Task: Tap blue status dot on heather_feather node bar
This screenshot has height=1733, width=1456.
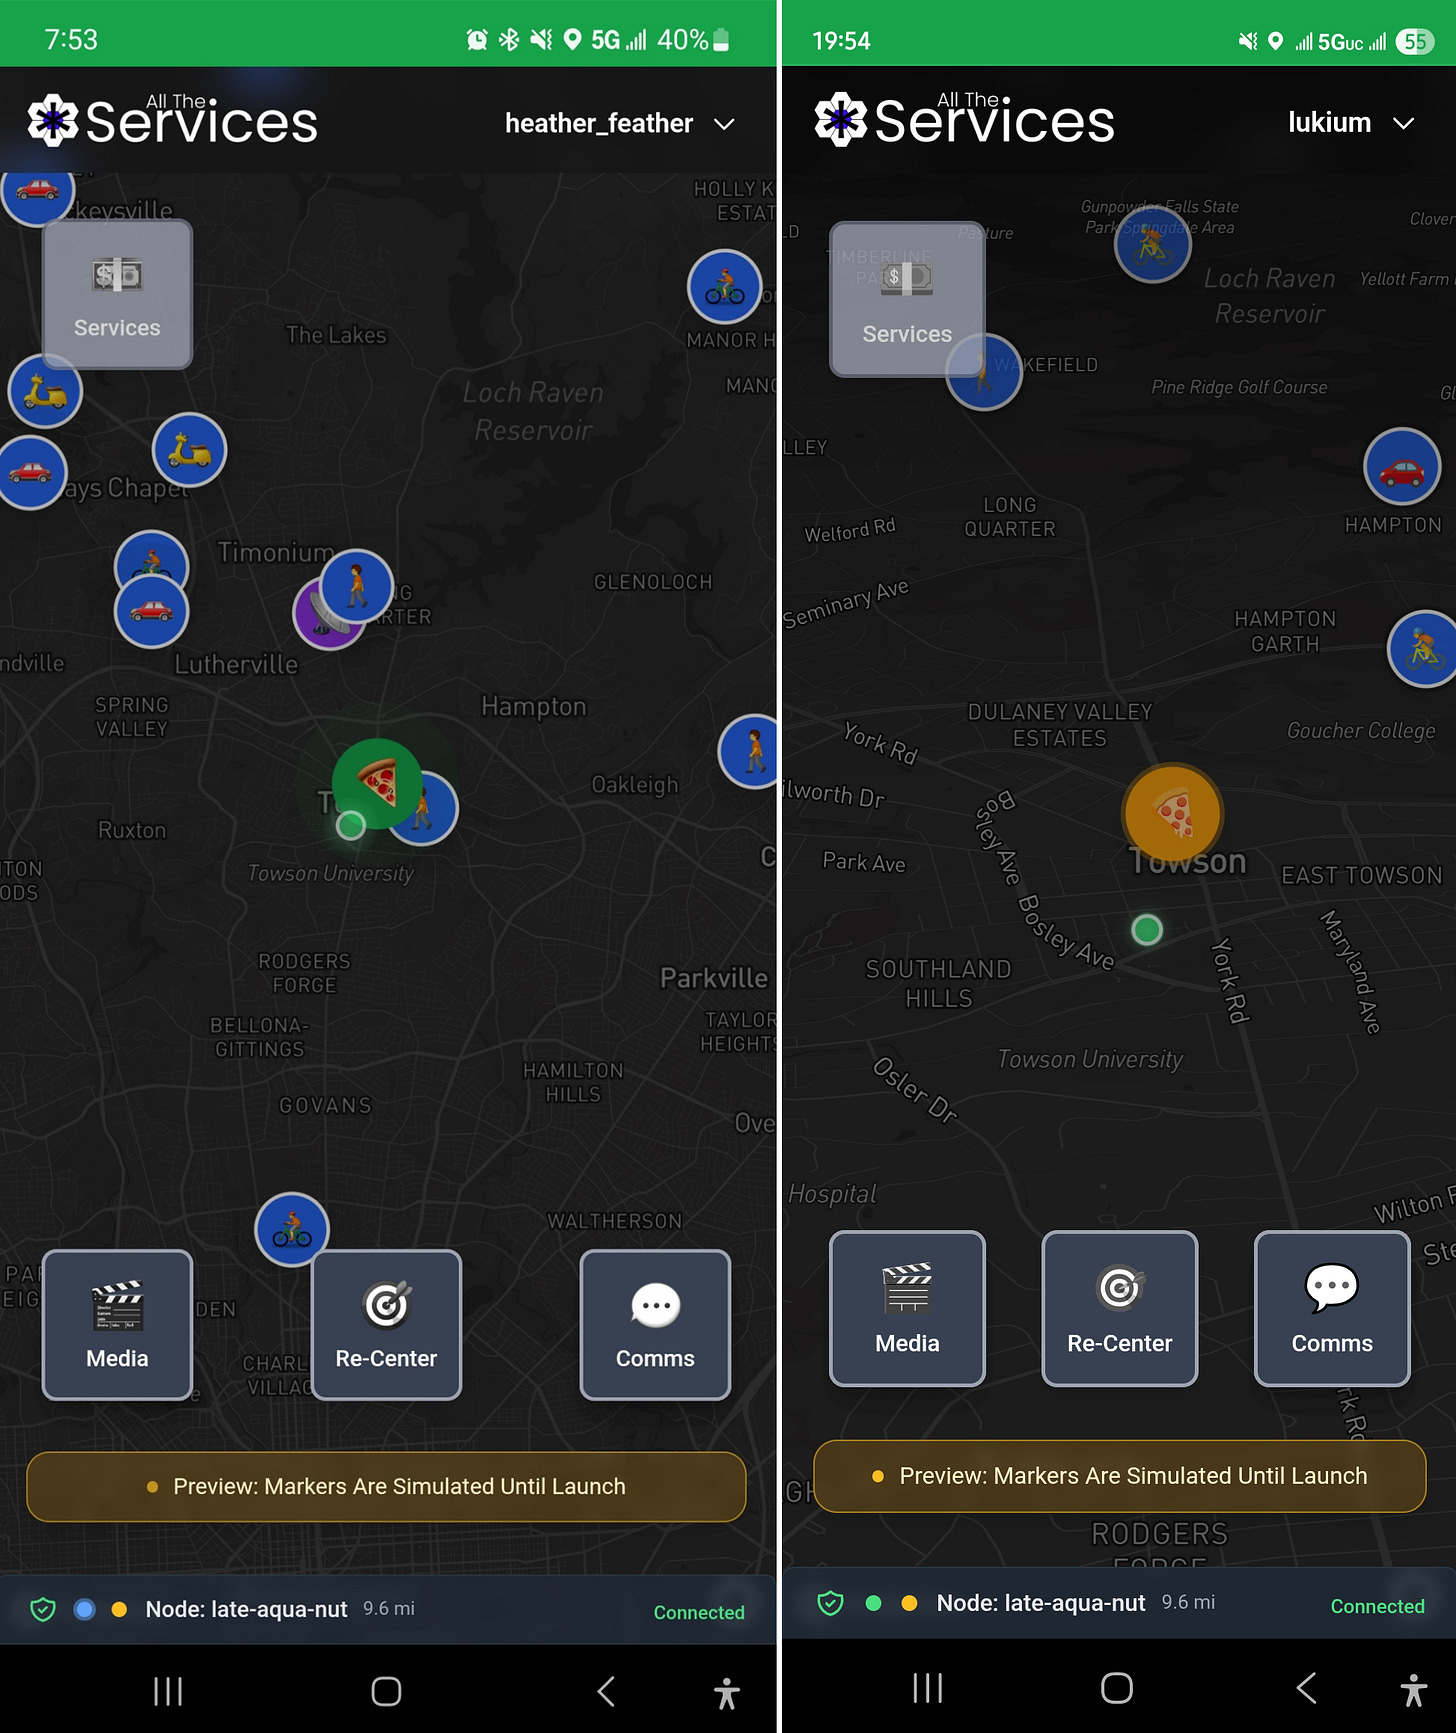Action: [x=85, y=1609]
